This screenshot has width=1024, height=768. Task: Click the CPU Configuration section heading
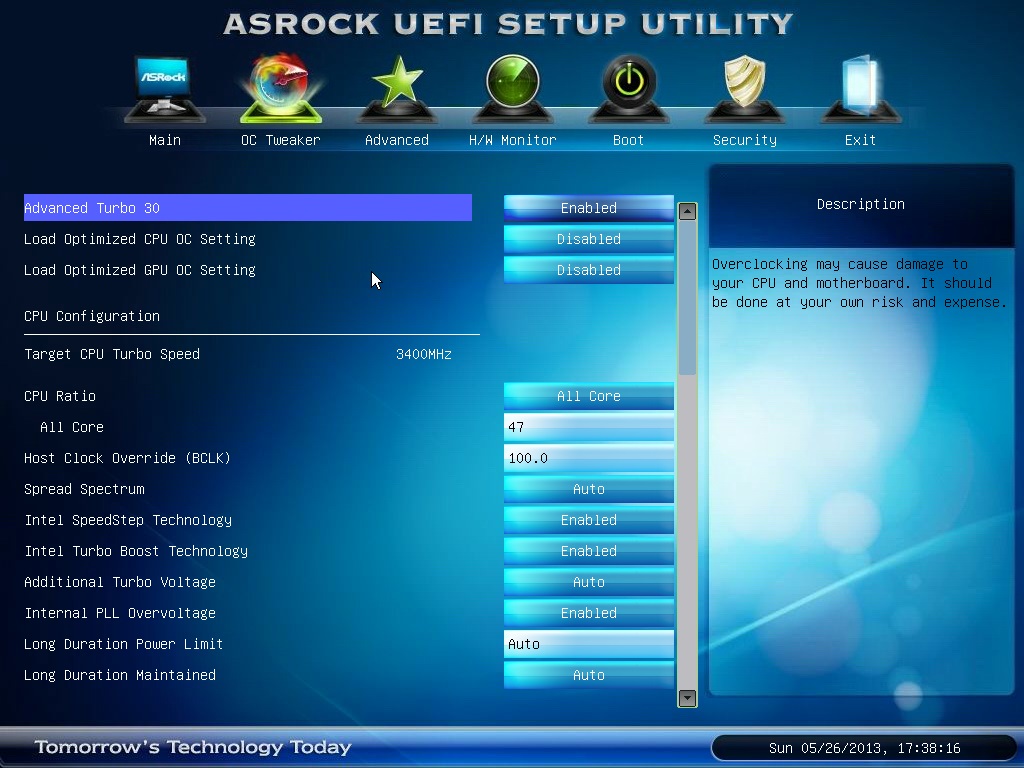[92, 316]
